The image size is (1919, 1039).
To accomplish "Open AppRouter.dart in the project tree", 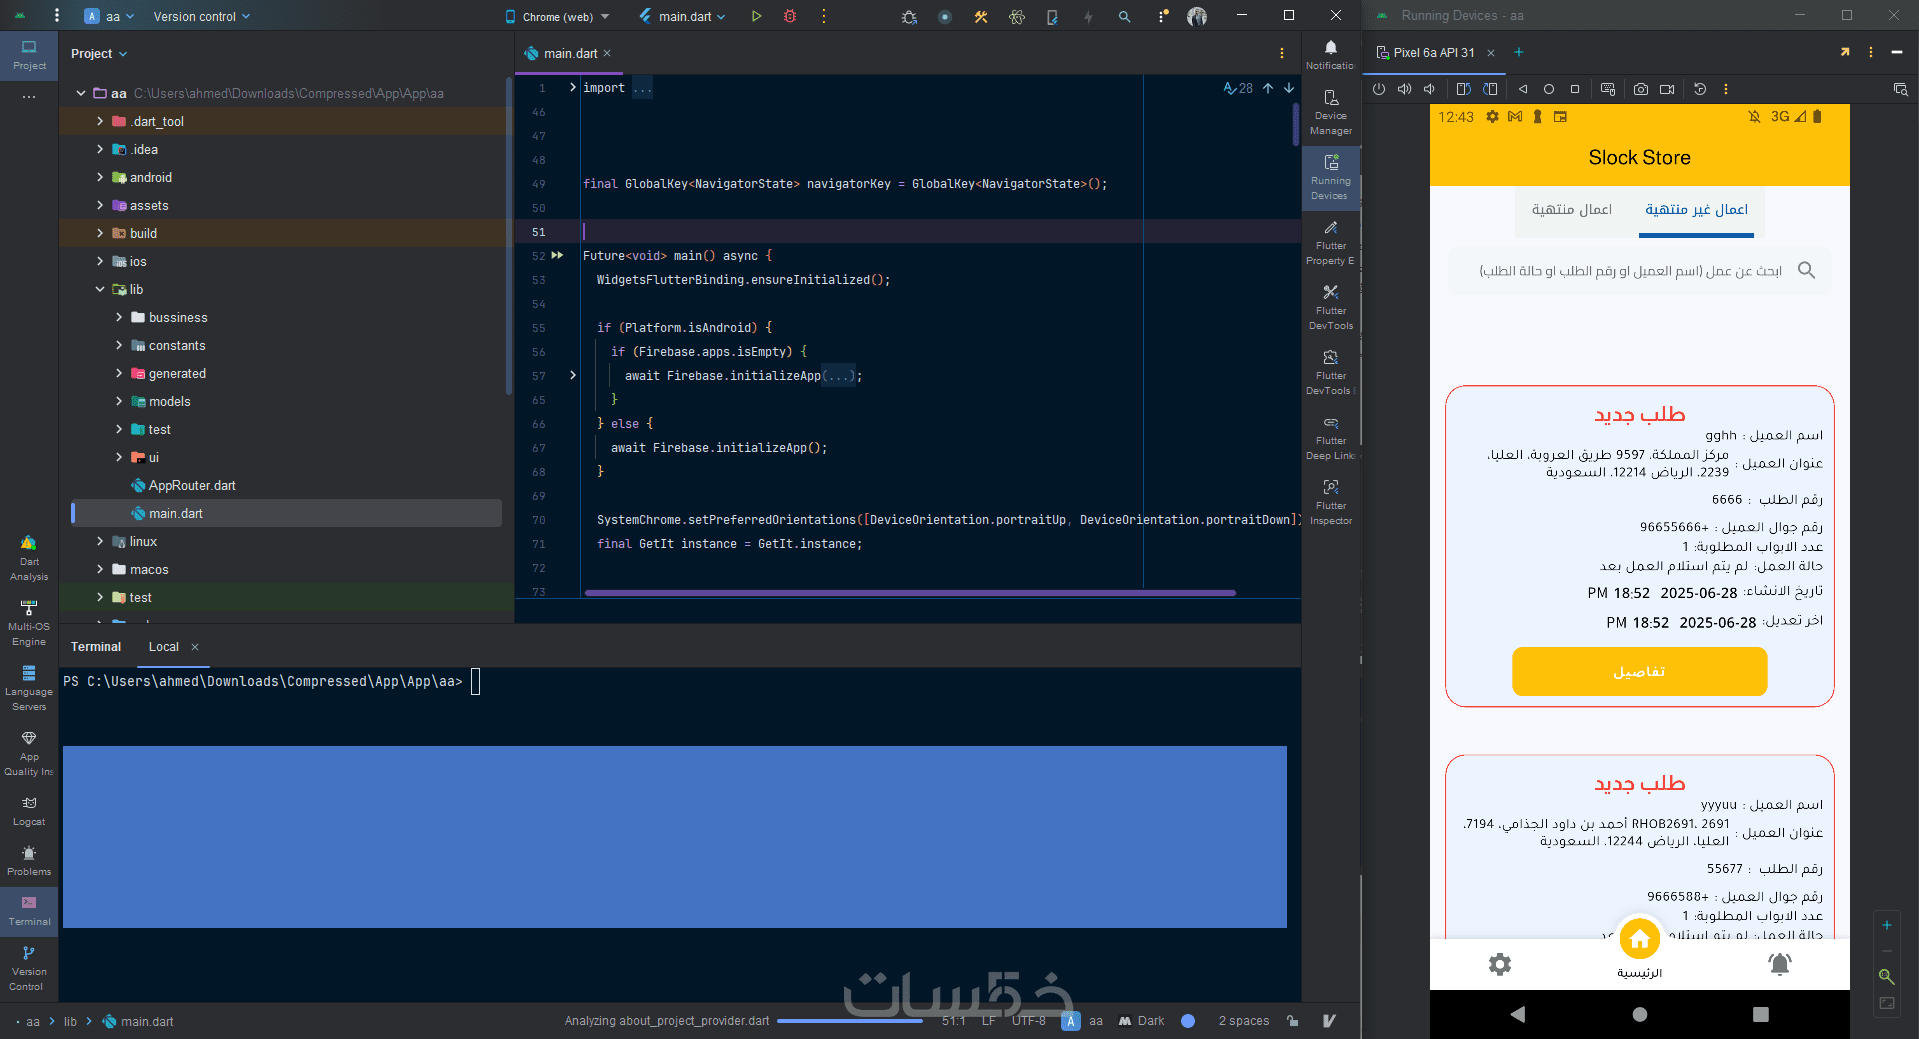I will (x=192, y=485).
